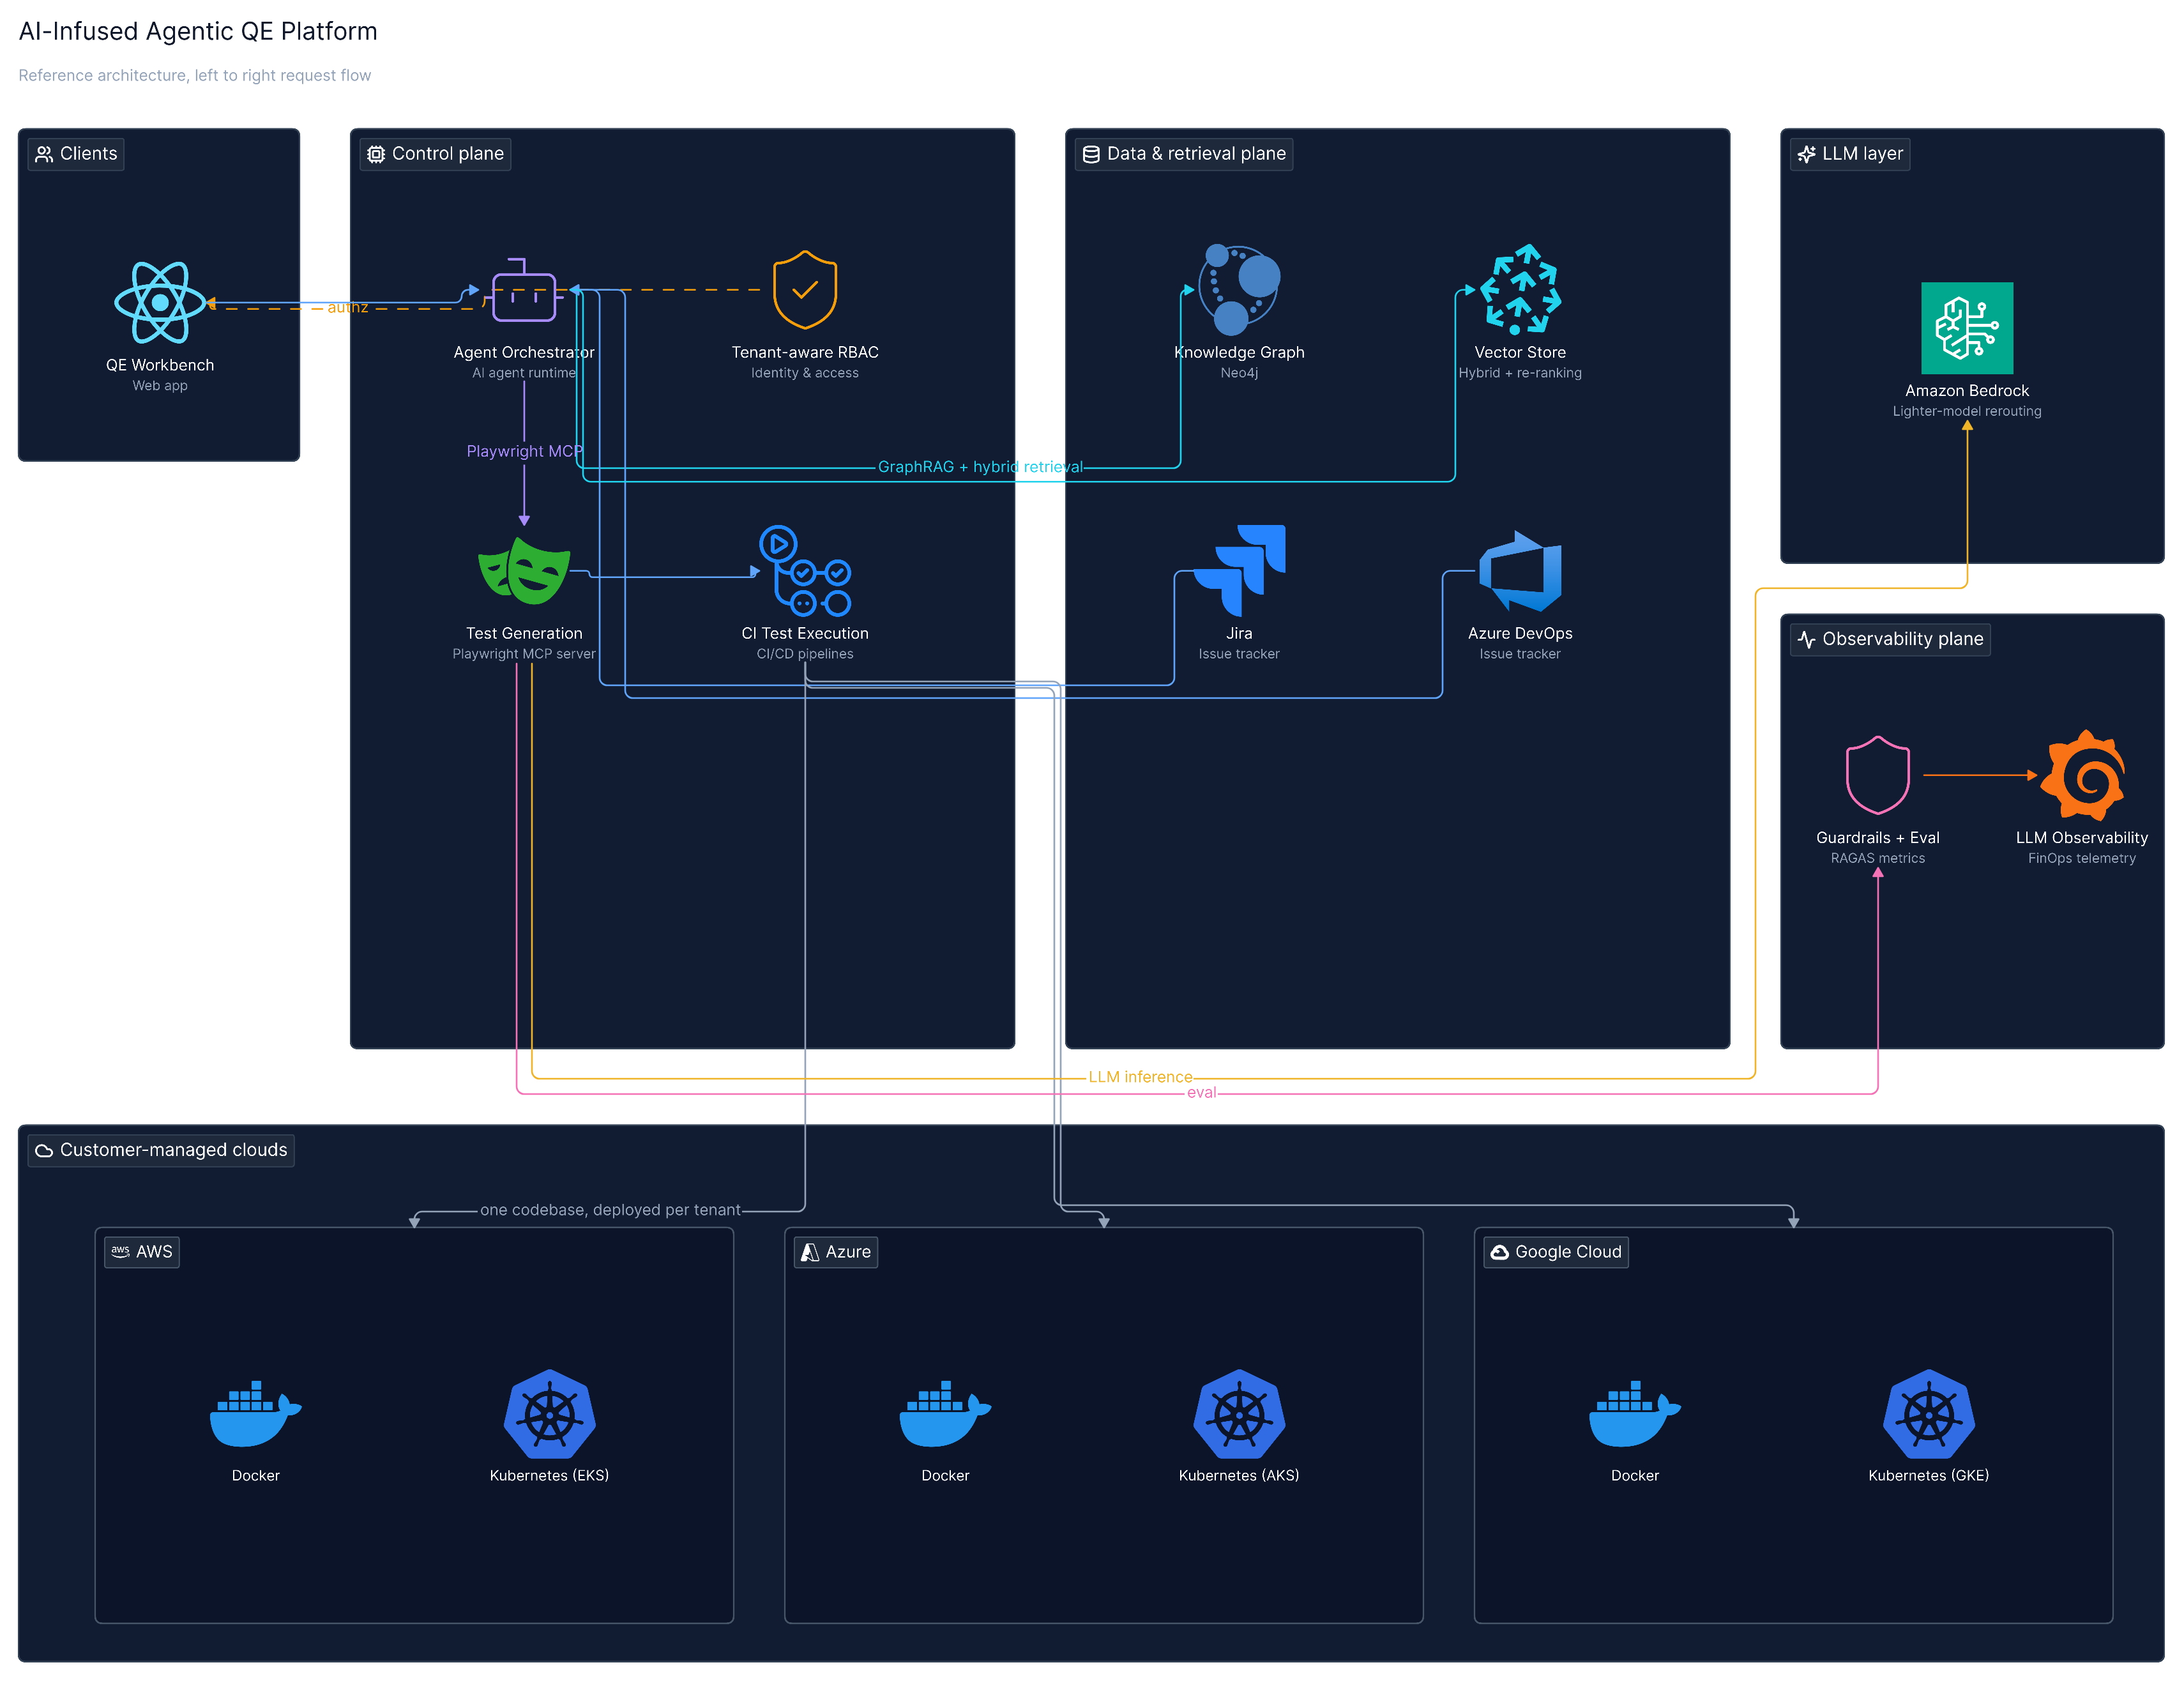
Task: Click the 'Google Cloud' subgroup label text
Action: (x=1568, y=1252)
